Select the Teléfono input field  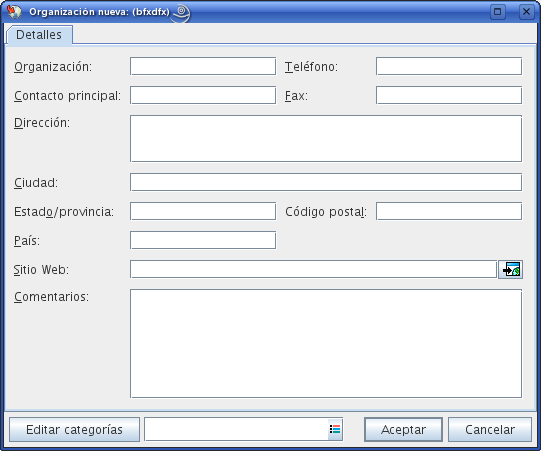449,66
